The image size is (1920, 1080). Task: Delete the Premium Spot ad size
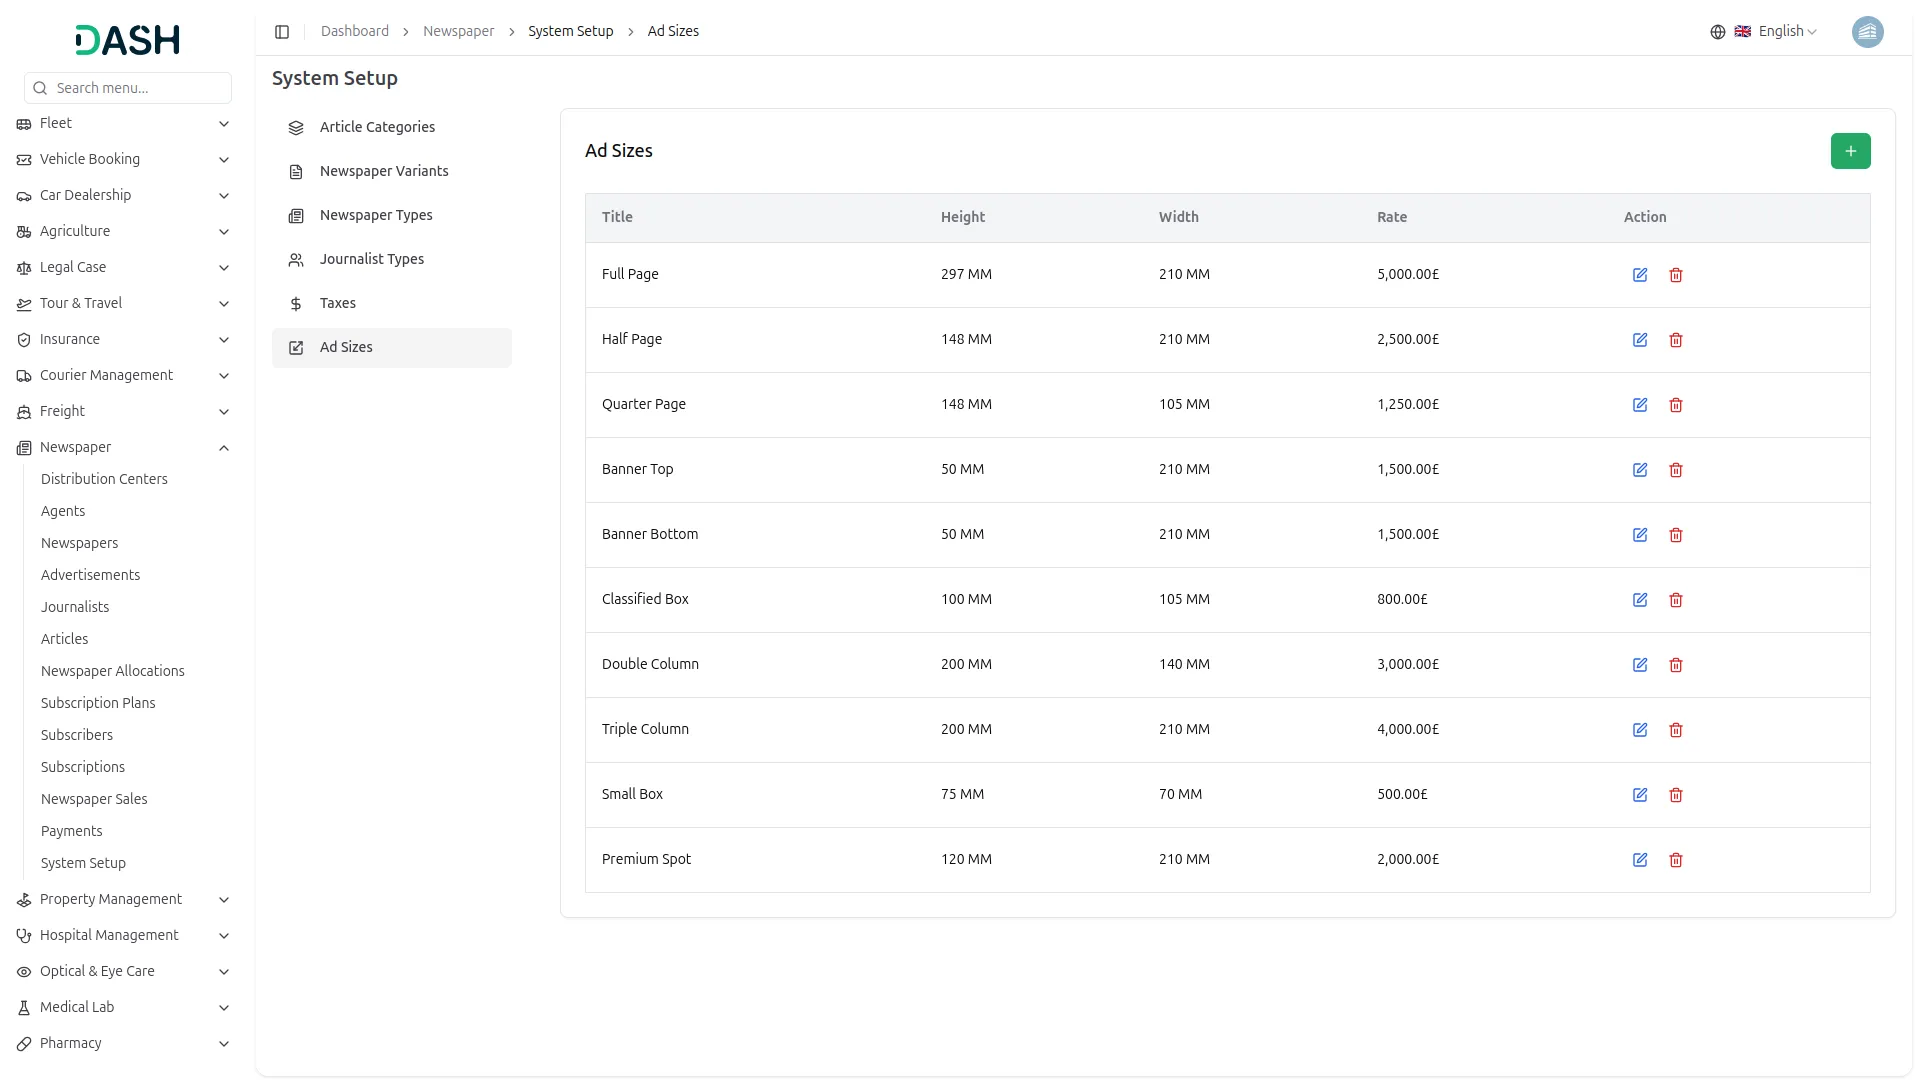coord(1676,860)
